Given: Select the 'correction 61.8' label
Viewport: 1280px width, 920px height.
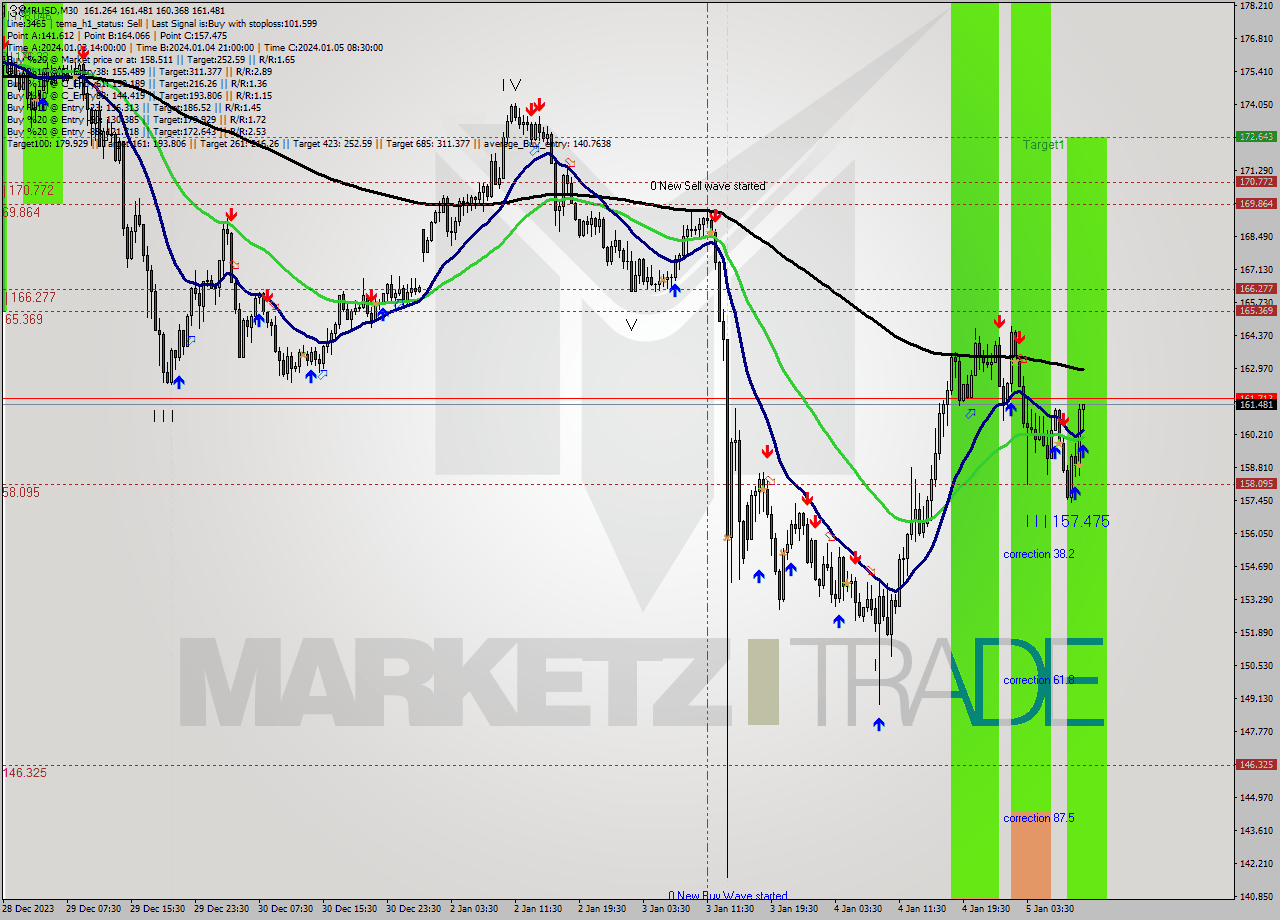Looking at the screenshot, I should pyautogui.click(x=1039, y=680).
